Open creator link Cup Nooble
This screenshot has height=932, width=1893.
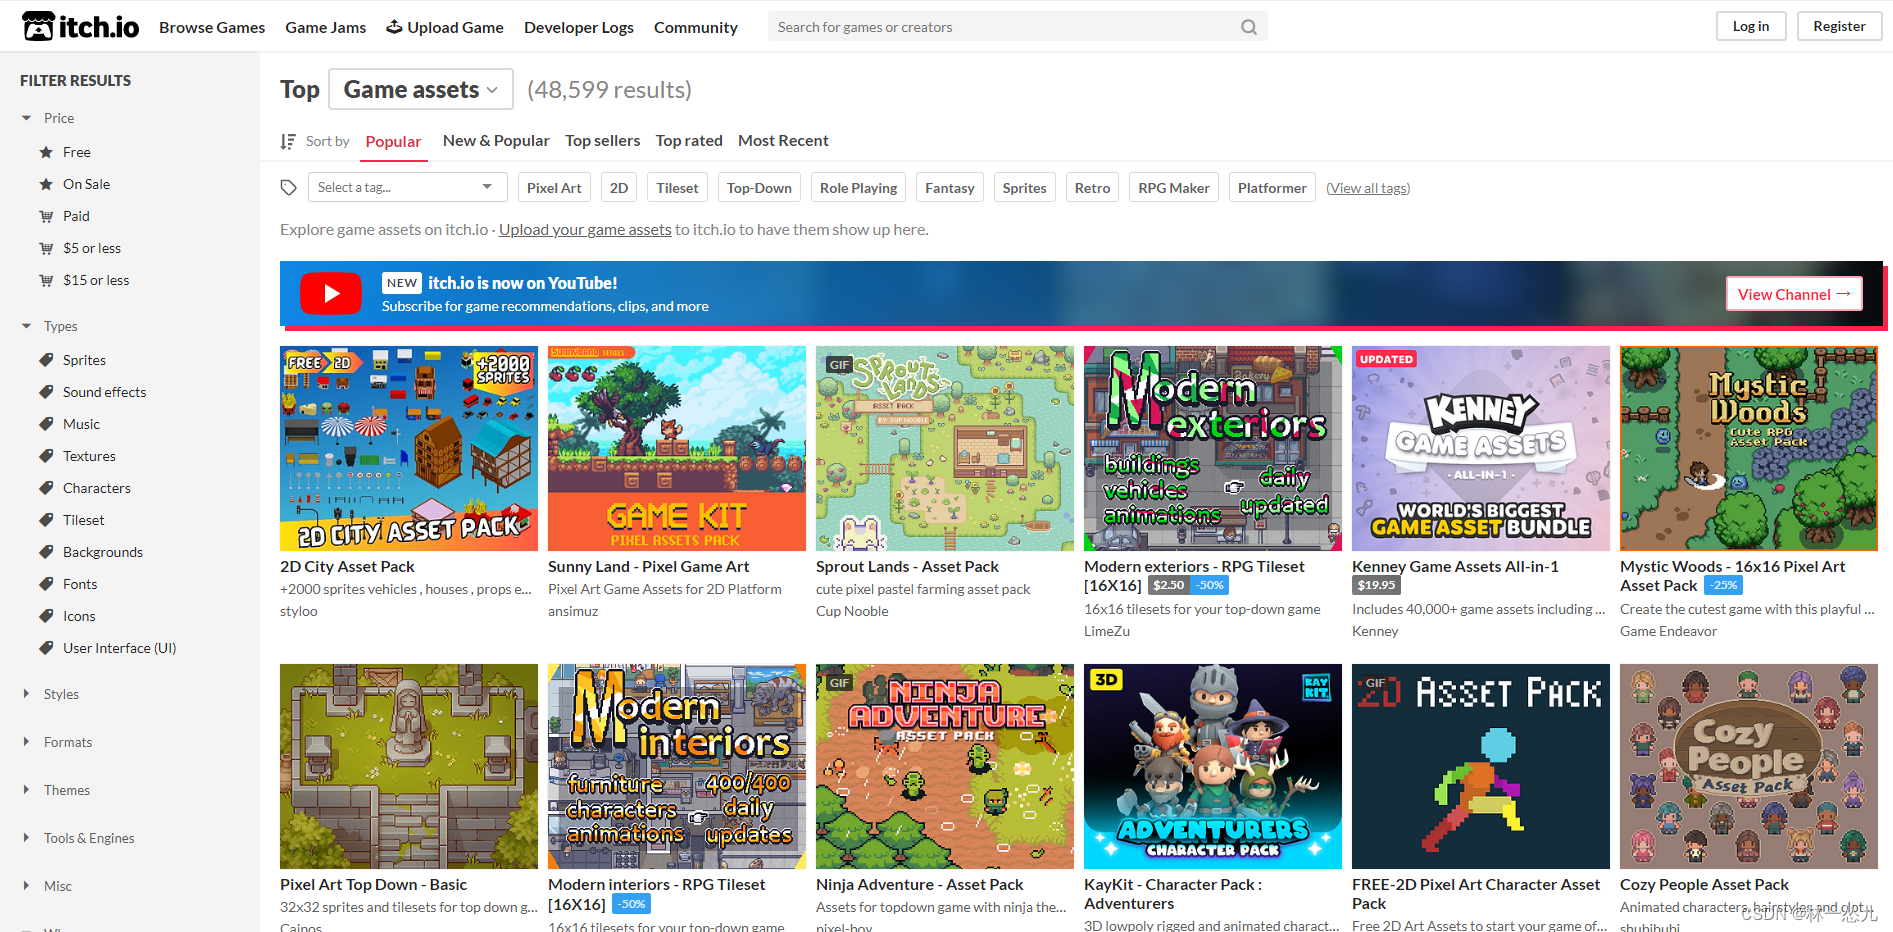(852, 611)
